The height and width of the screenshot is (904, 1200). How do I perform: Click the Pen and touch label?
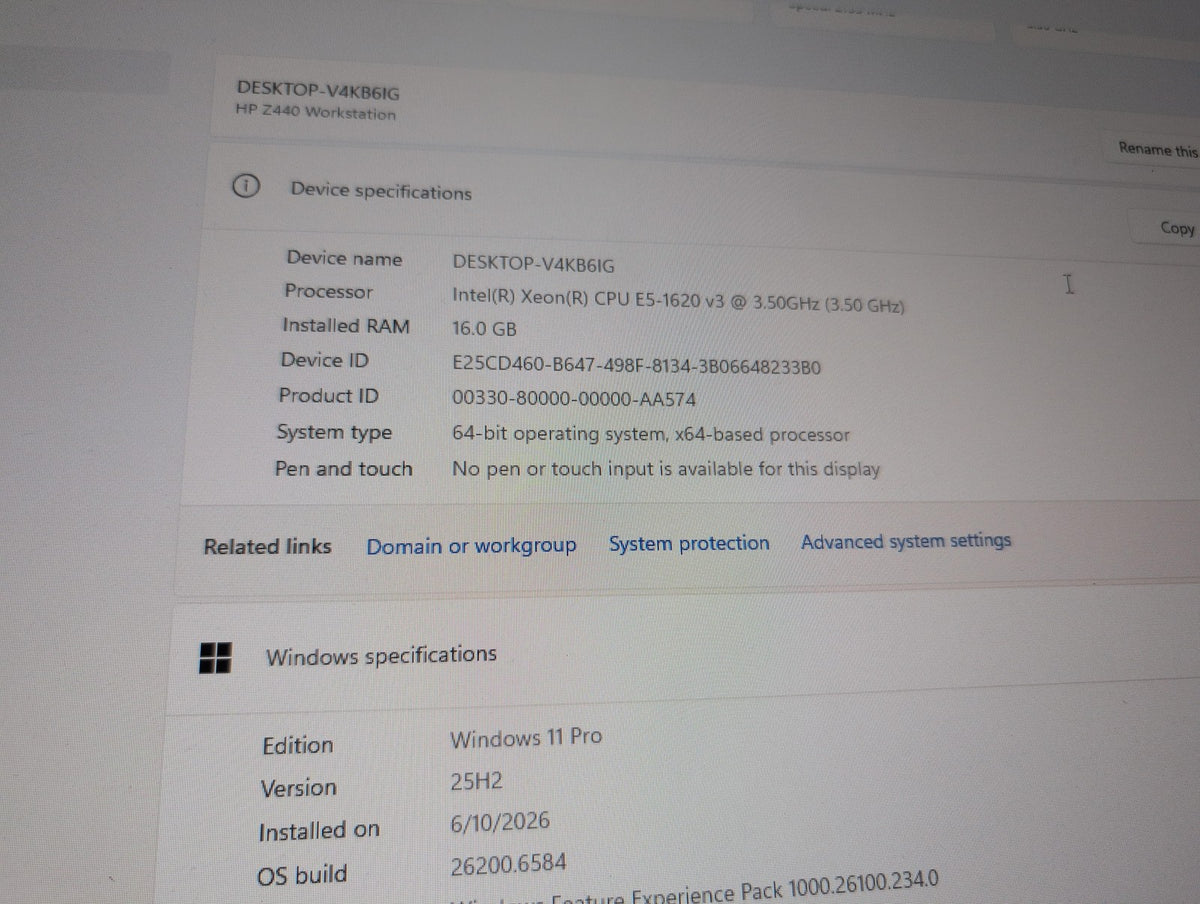point(343,468)
